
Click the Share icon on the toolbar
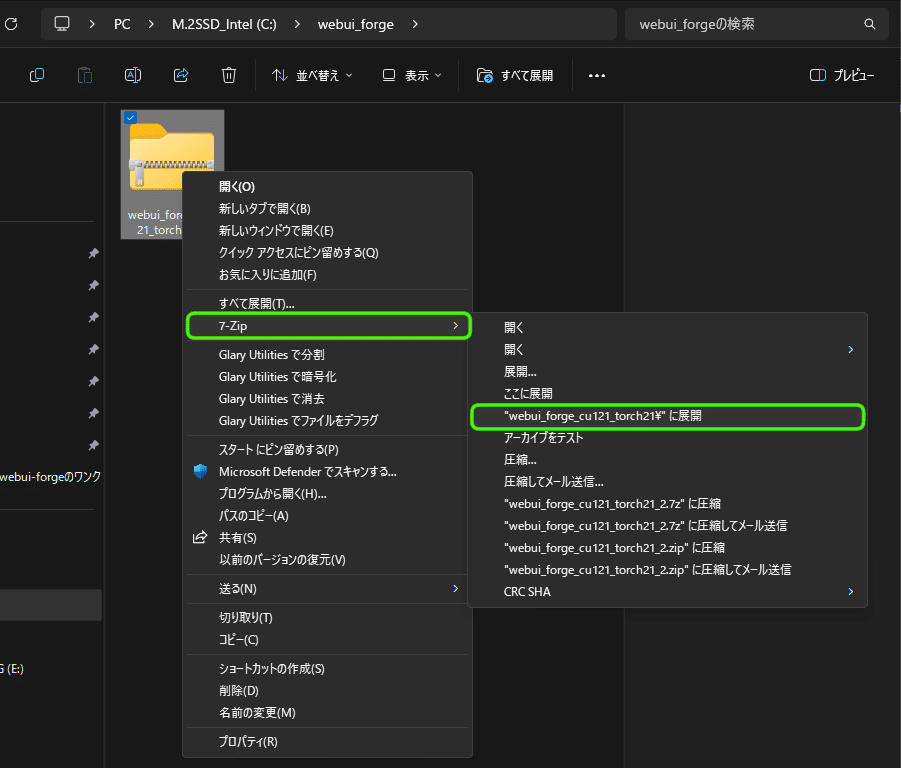point(180,75)
